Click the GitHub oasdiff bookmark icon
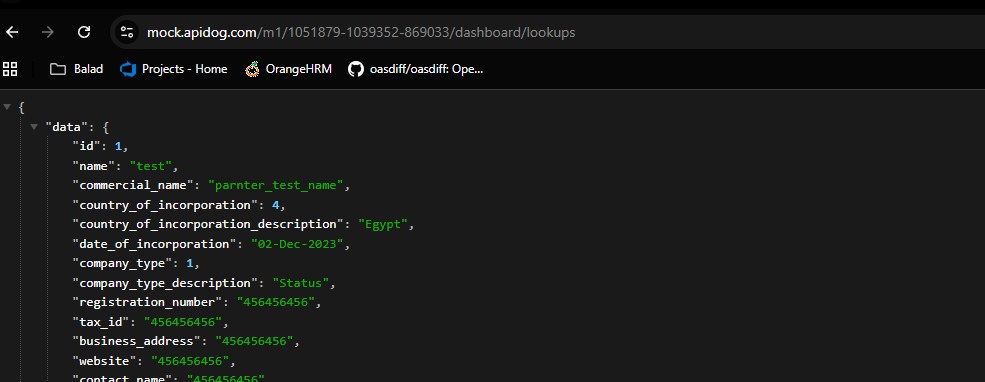This screenshot has width=985, height=382. point(356,69)
